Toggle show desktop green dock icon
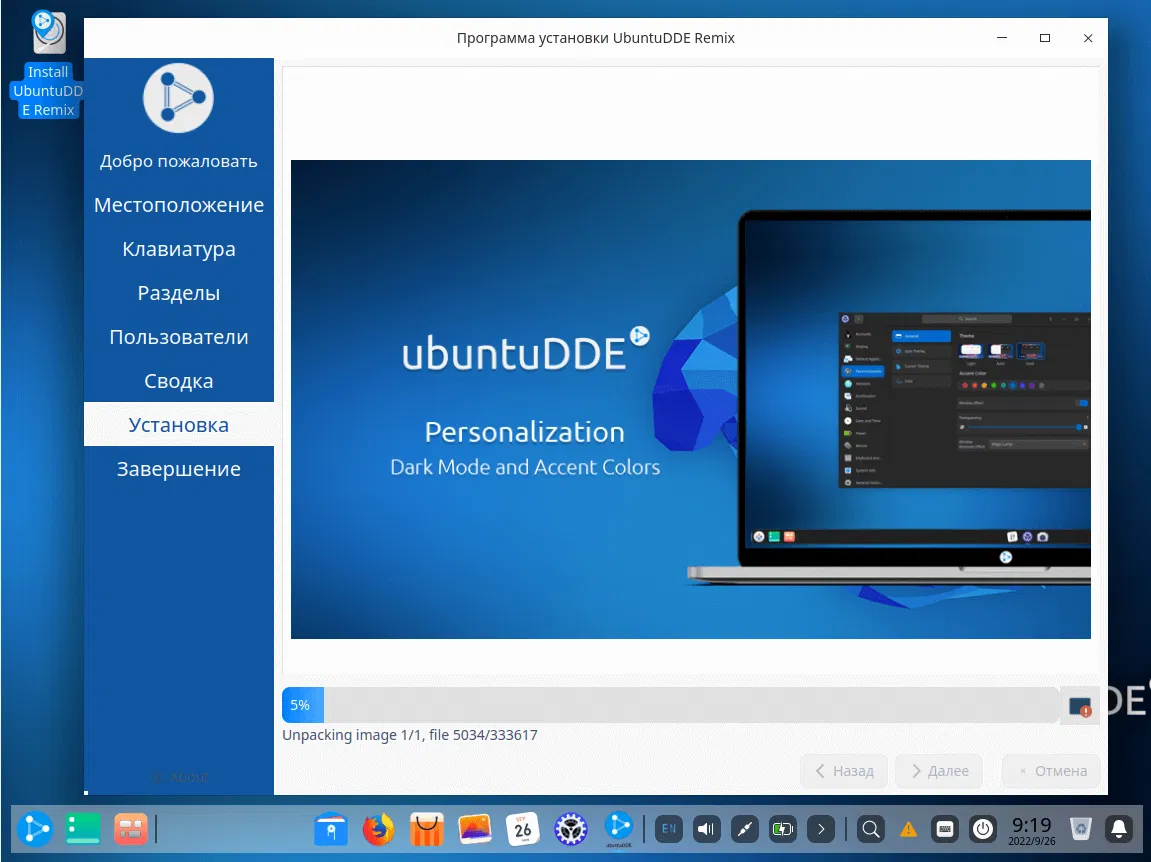Viewport: 1151px width, 862px height. coord(83,829)
